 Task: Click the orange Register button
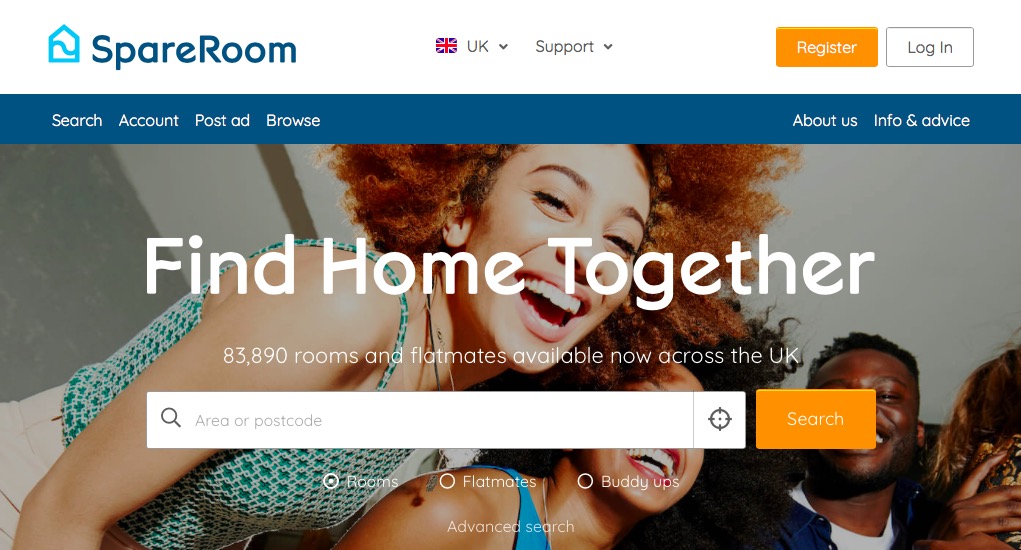[x=826, y=47]
